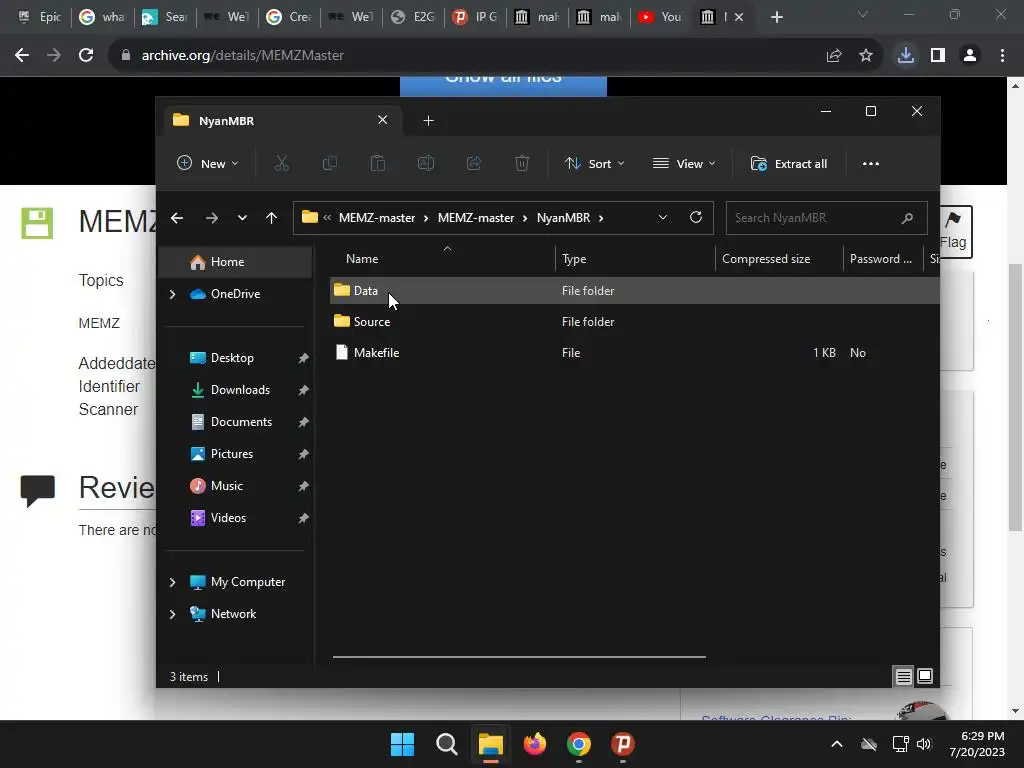Click Firefox icon on the taskbar
Screen dimensions: 1024x768
(535, 744)
